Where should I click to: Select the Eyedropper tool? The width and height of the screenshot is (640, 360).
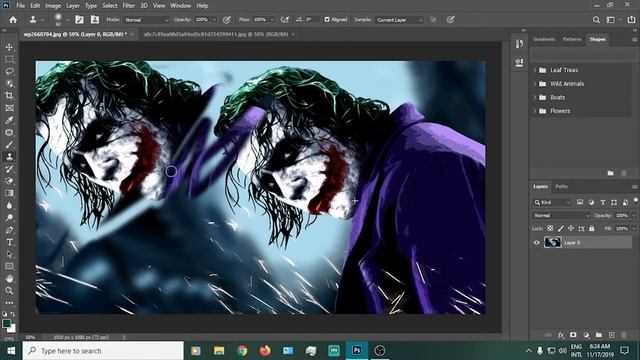pyautogui.click(x=9, y=120)
